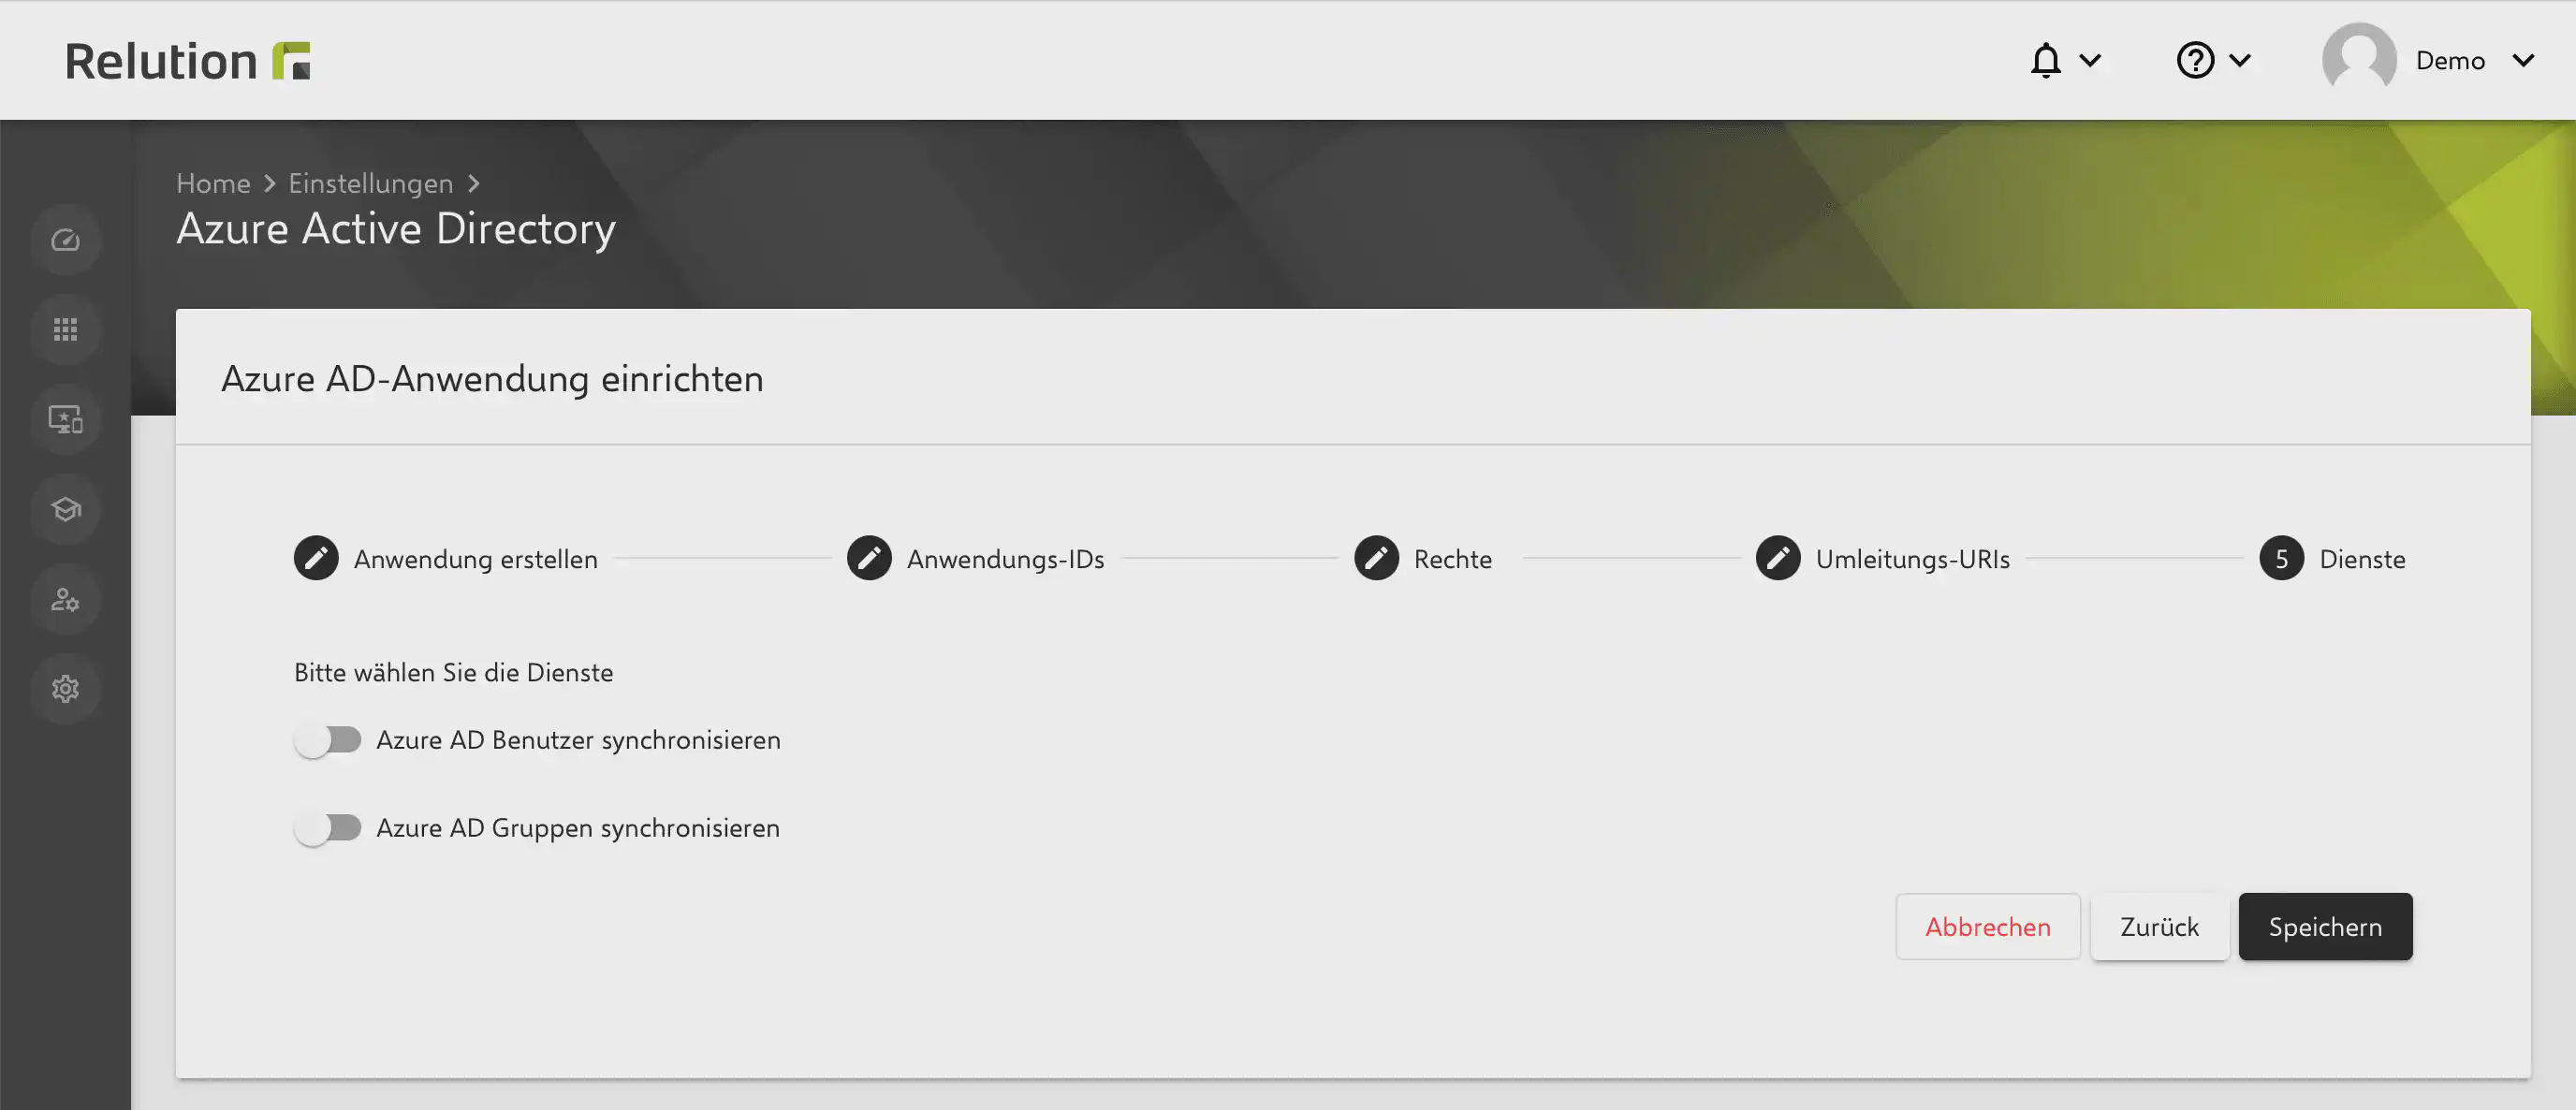Open Einstellungen breadcrumb link
2576x1110 pixels.
[x=370, y=183]
